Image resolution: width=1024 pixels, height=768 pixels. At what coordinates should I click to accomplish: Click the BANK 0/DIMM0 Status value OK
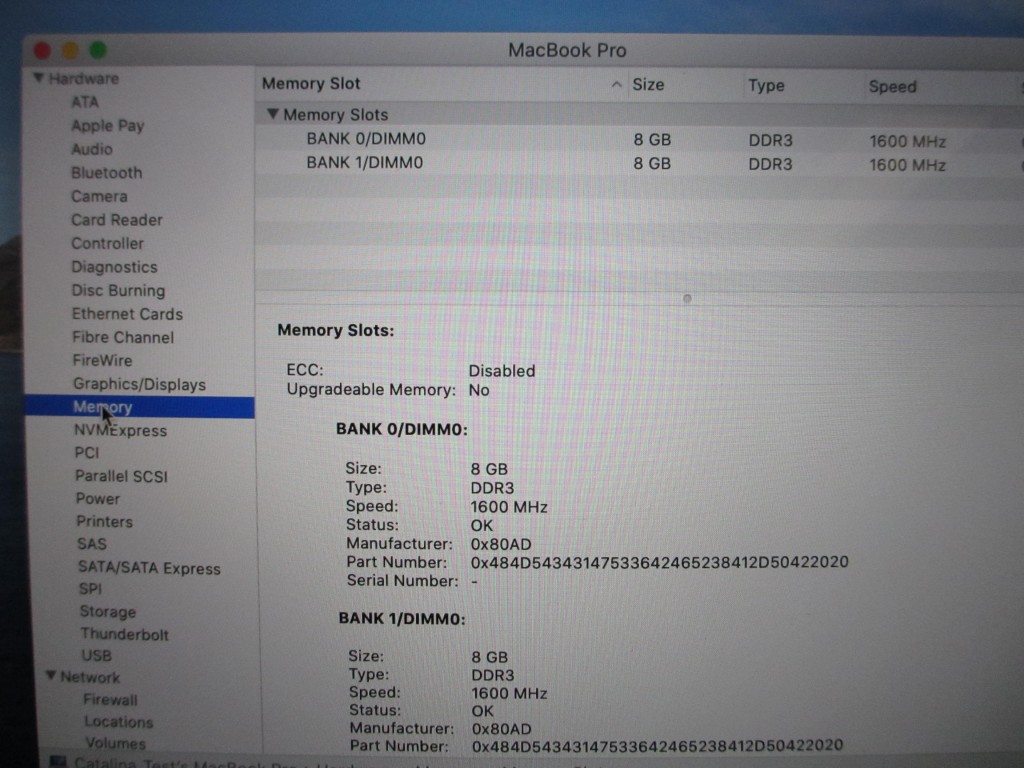tap(481, 525)
